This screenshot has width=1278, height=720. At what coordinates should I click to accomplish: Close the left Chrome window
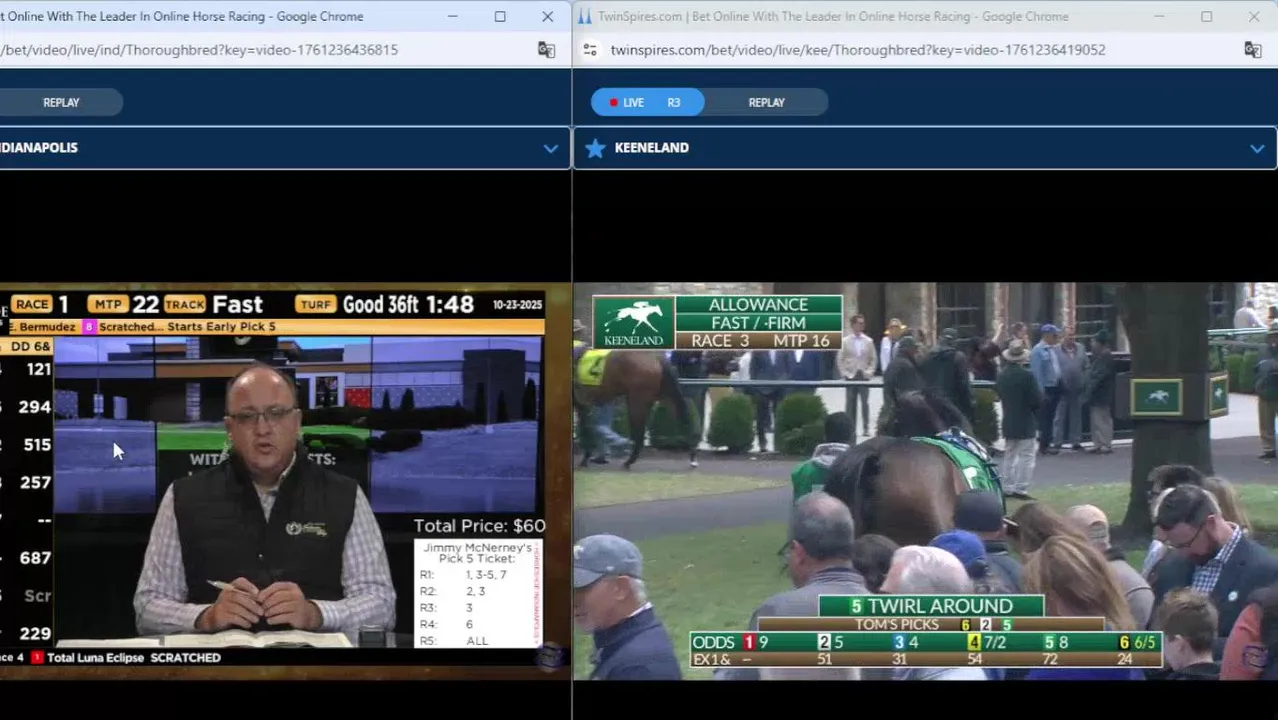coord(548,16)
